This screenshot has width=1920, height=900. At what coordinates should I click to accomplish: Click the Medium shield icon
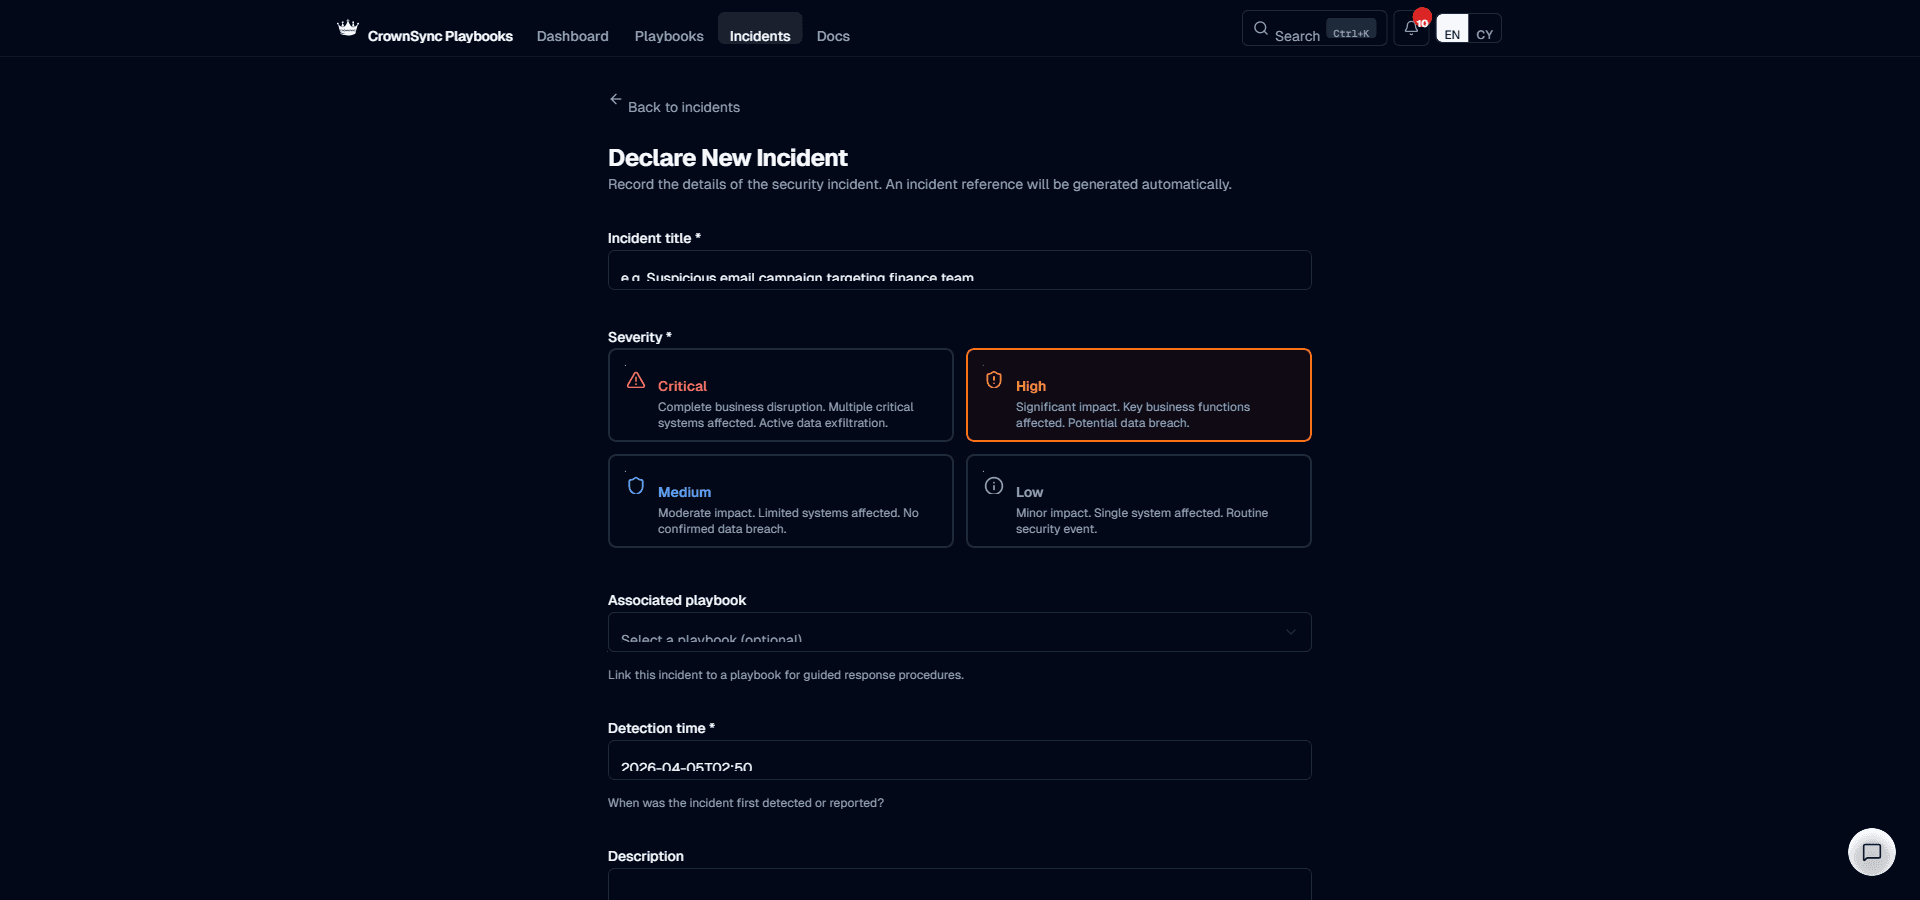click(x=636, y=486)
